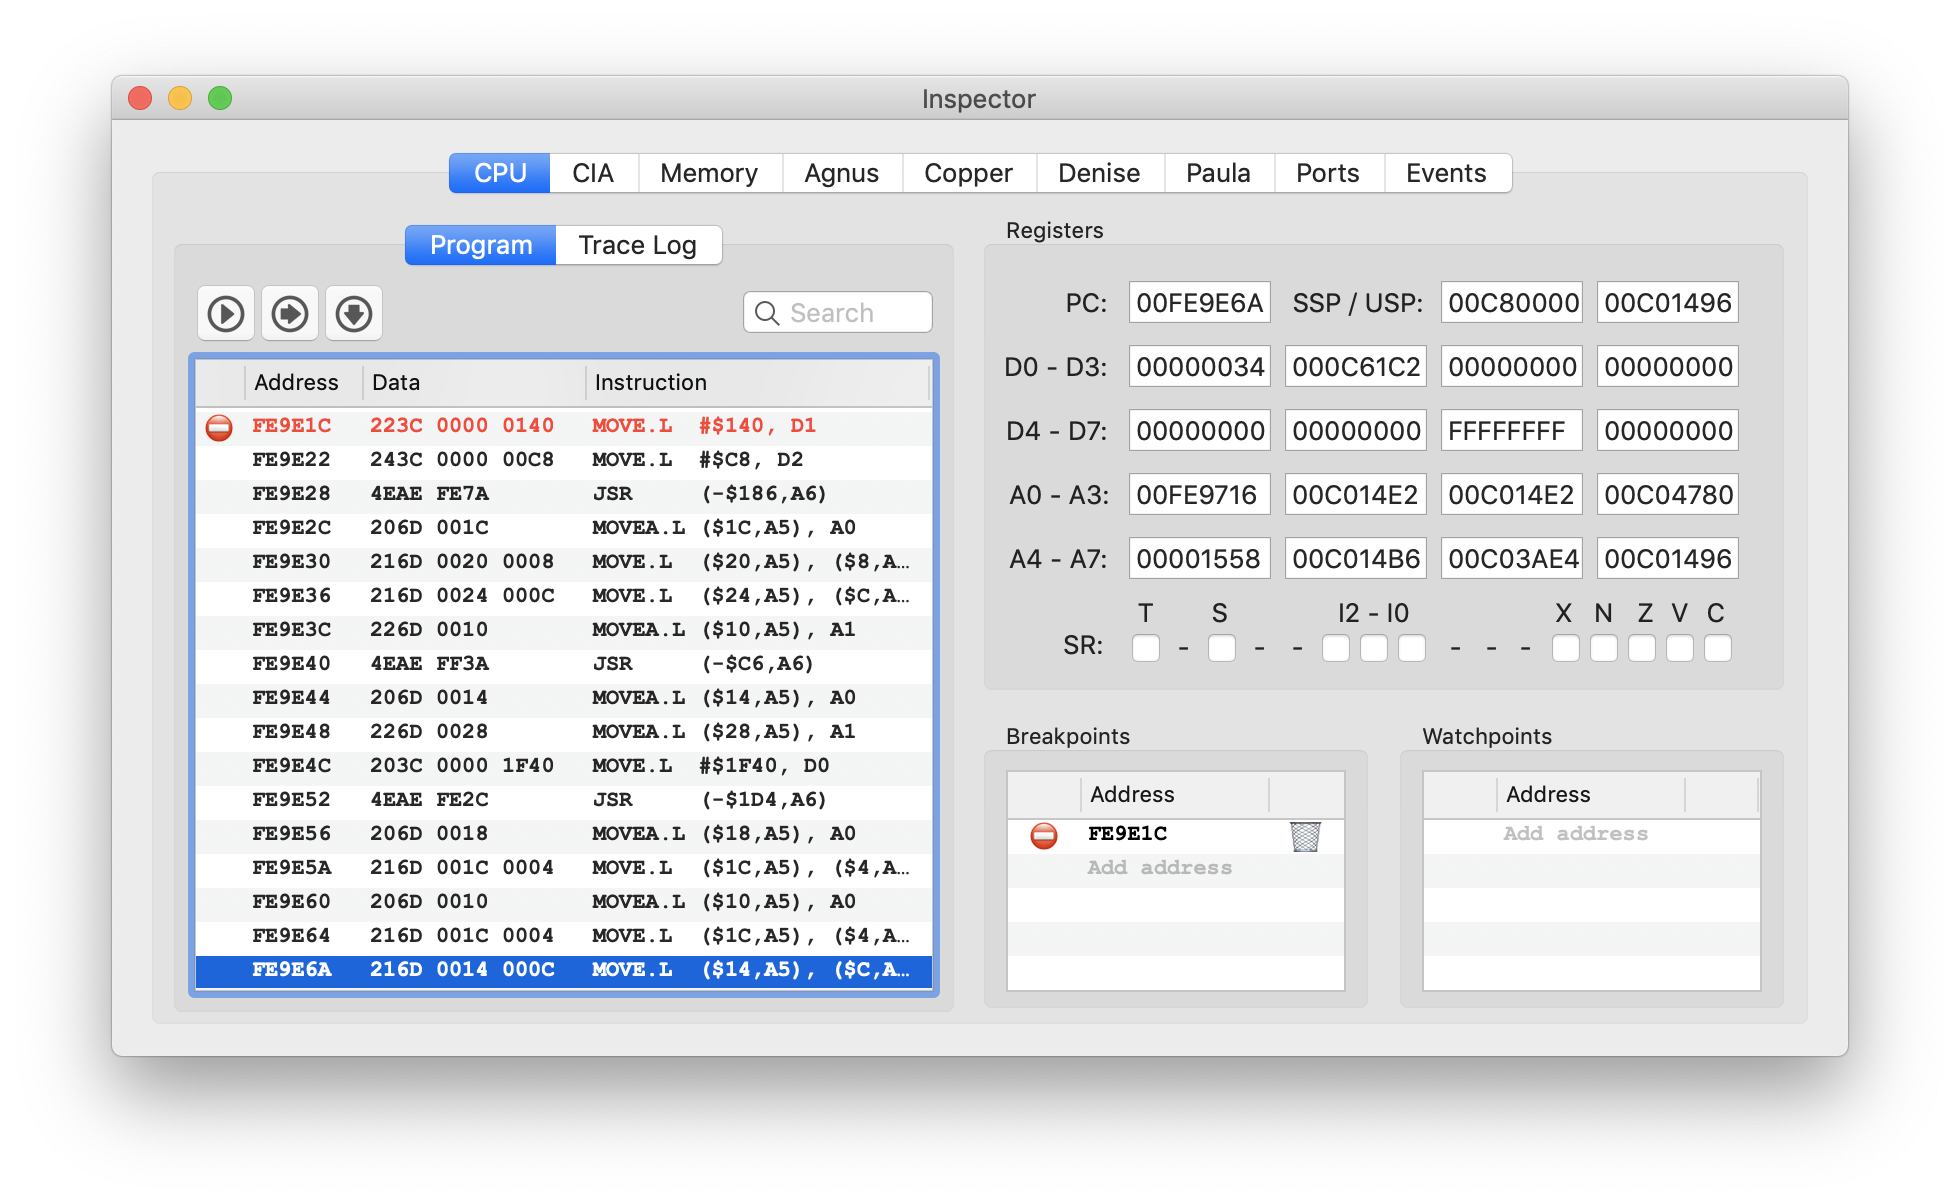Edit D0 register value 00000034

(x=1200, y=367)
